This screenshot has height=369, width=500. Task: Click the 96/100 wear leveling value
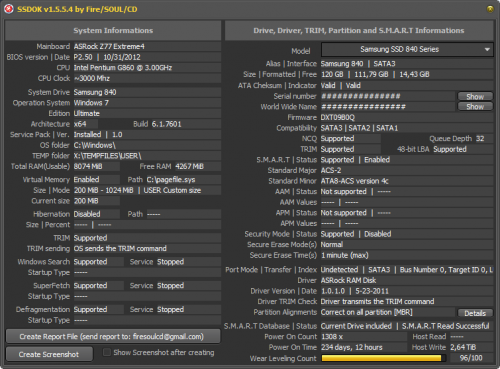click(x=471, y=358)
